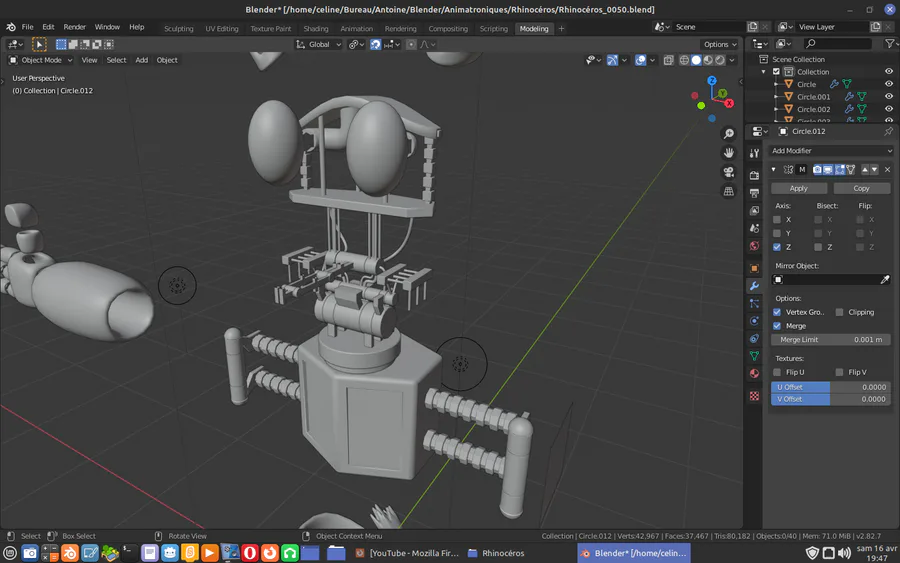Image resolution: width=900 pixels, height=563 pixels.
Task: Open Object Mode dropdown
Action: pyautogui.click(x=41, y=60)
